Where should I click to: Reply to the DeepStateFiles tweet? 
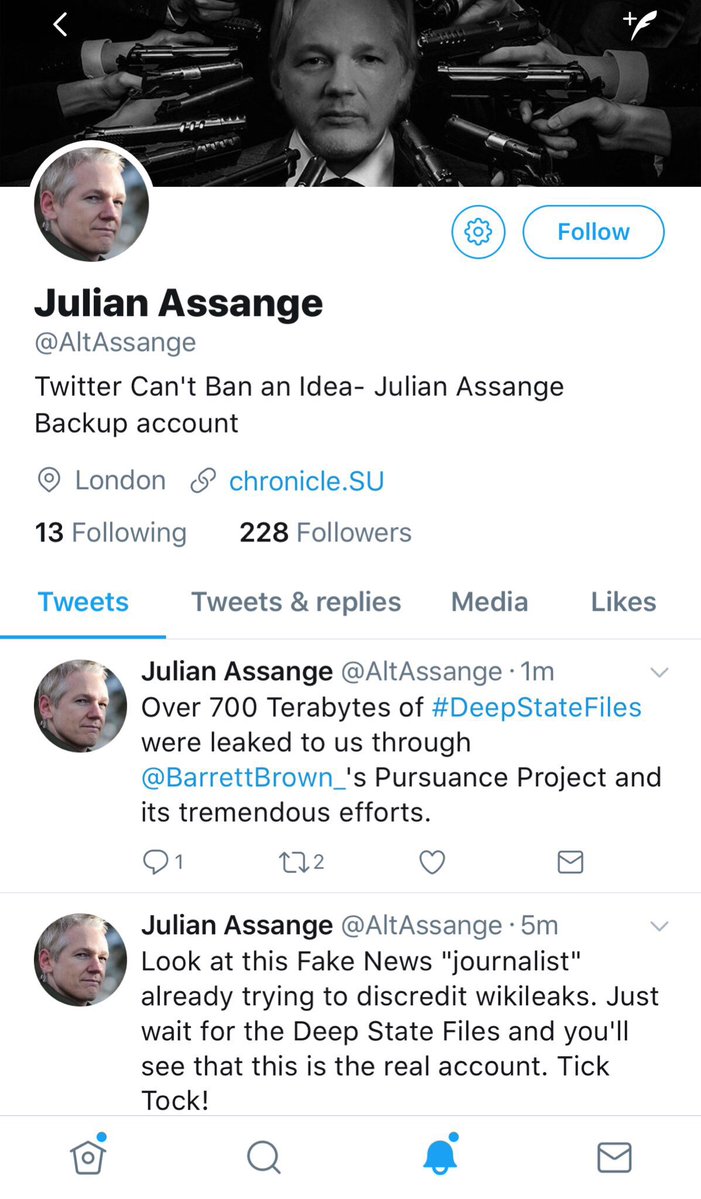coord(157,861)
